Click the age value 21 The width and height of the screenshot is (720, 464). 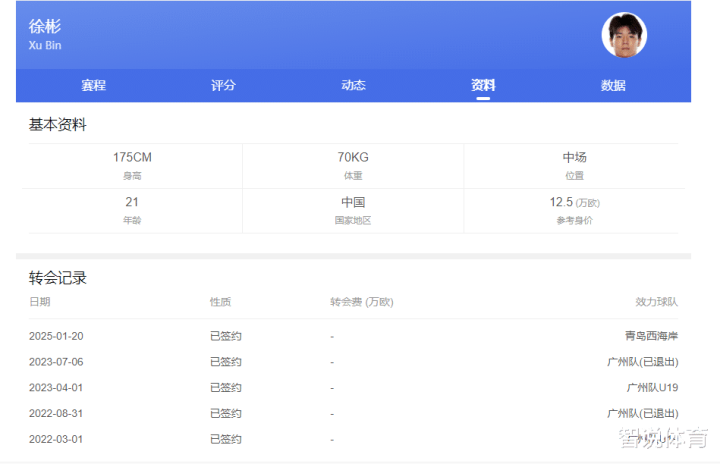point(132,202)
